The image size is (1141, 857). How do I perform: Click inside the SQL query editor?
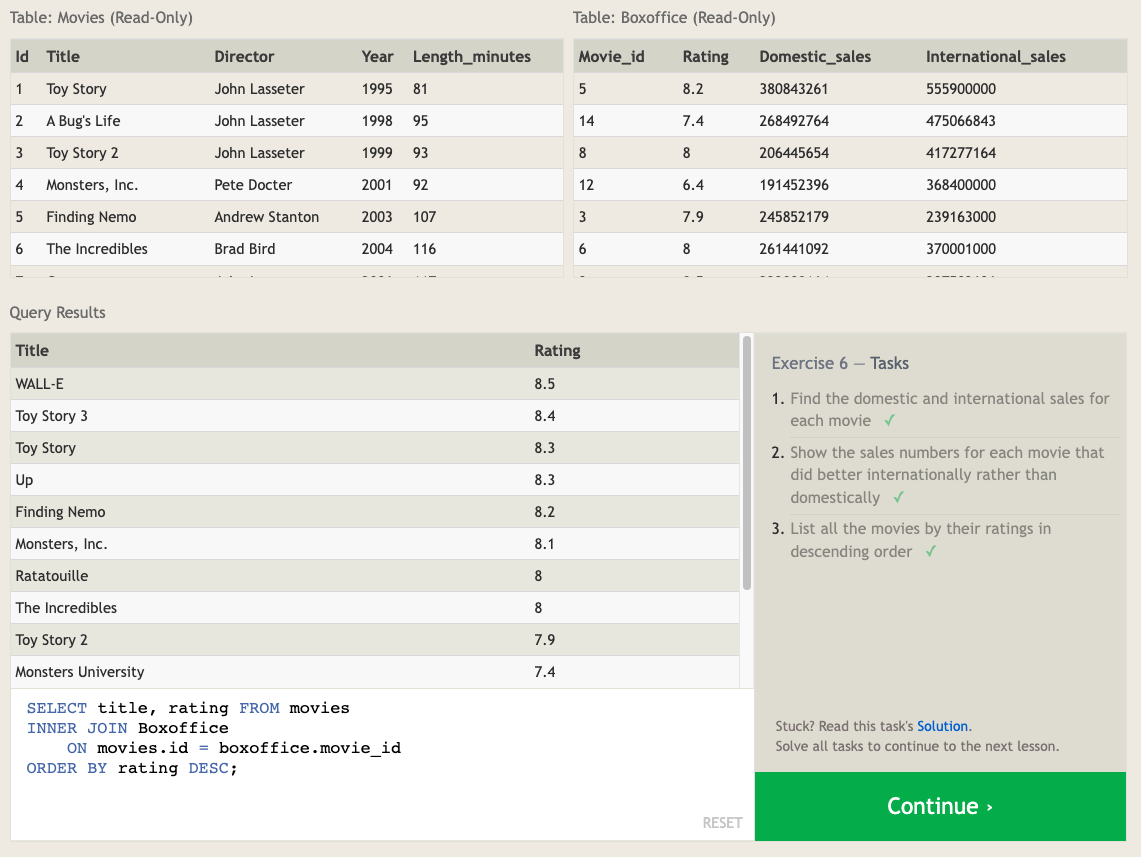(x=382, y=764)
